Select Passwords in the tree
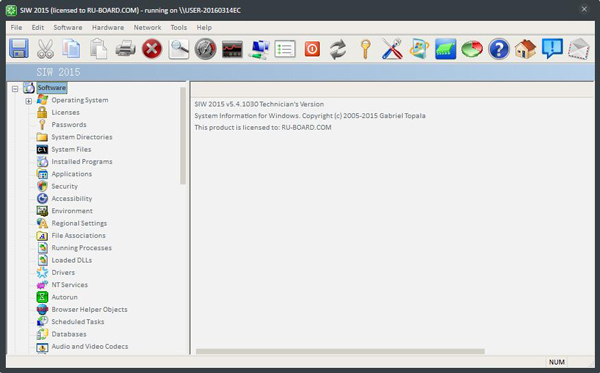The width and height of the screenshot is (600, 373). point(69,125)
